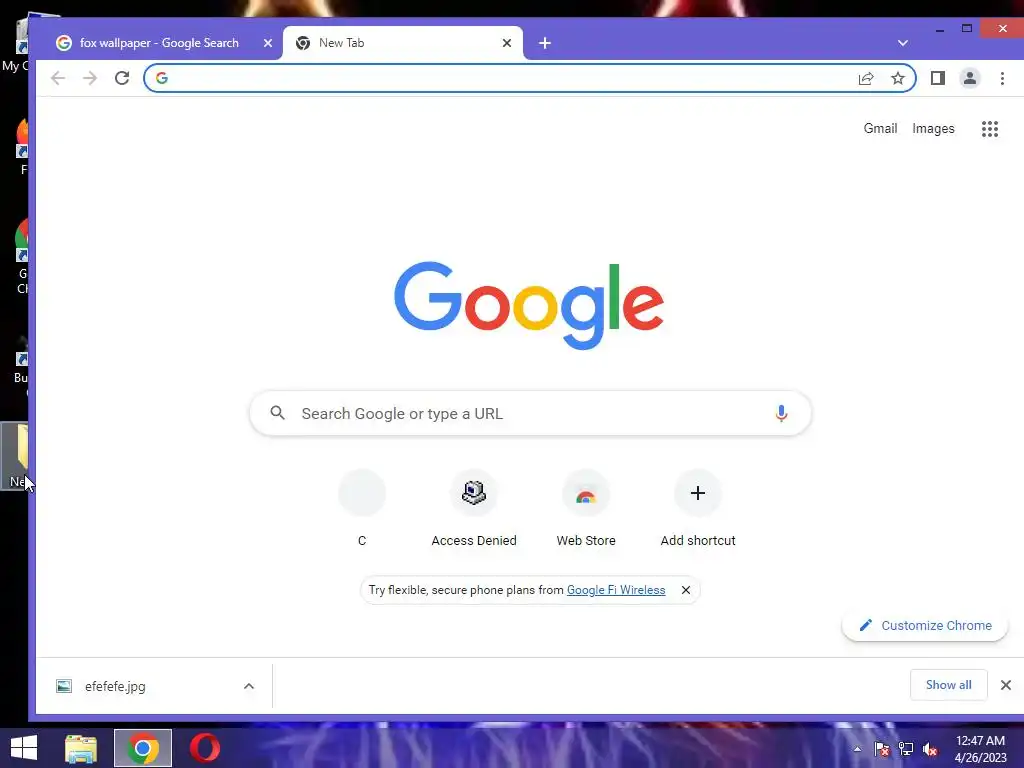
Task: Click the Google icon in the address bar
Action: 162,78
